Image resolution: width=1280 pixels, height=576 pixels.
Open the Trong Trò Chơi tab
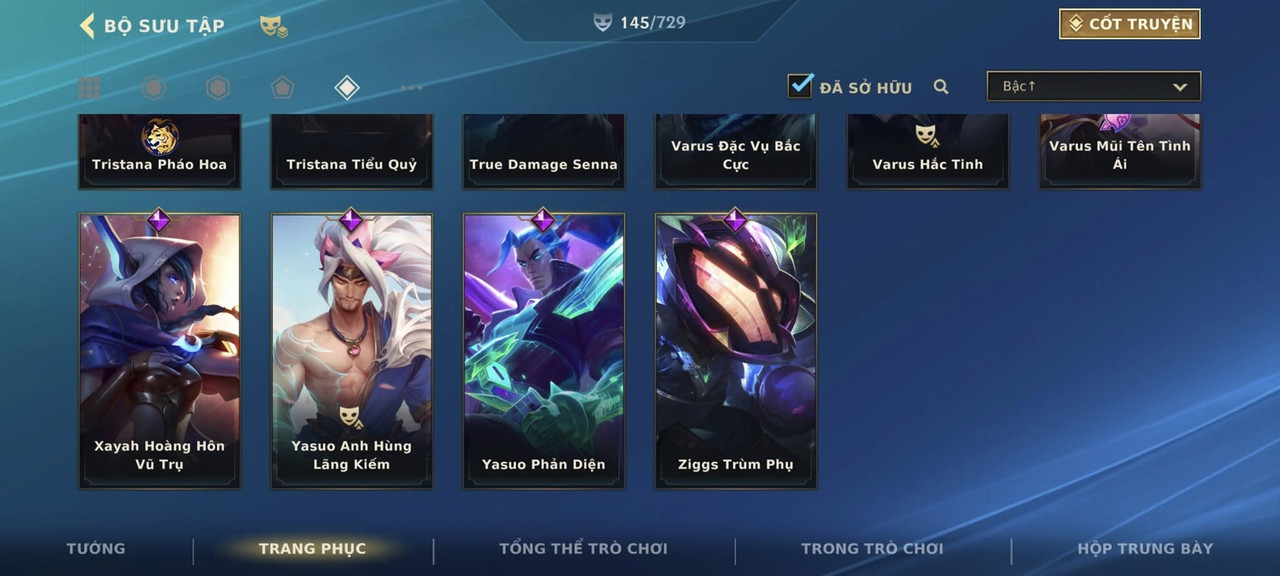872,548
